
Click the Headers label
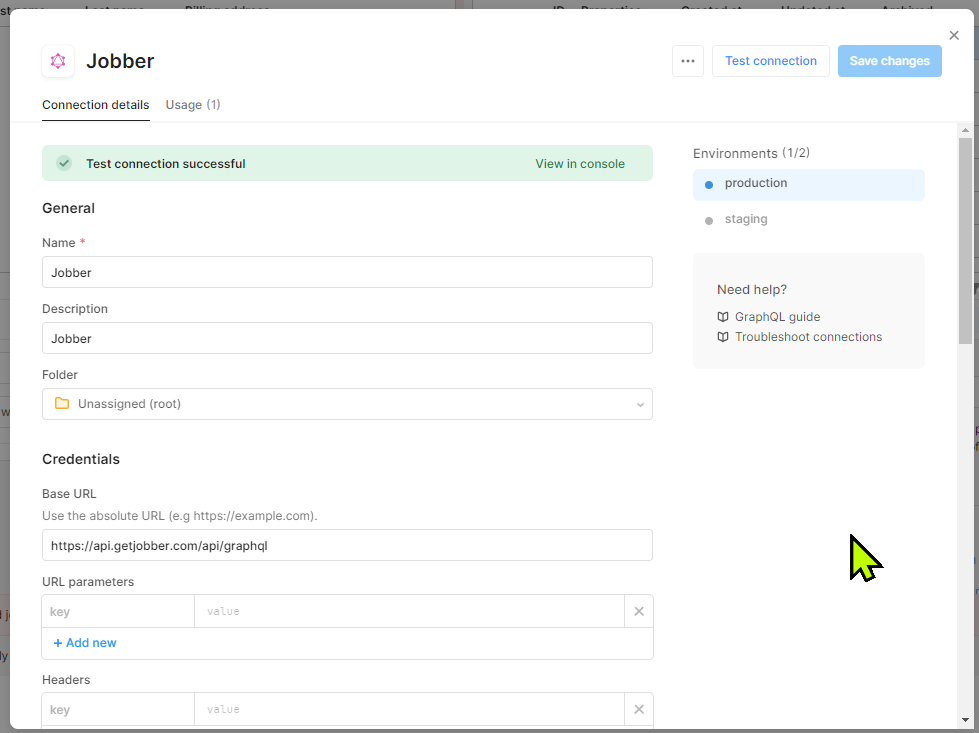pos(66,680)
